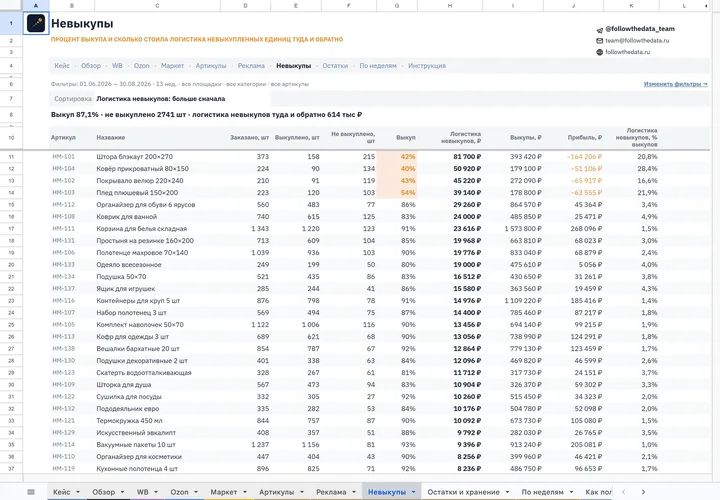Click the envelope icon beside team@followthedata.ru
The height and width of the screenshot is (500, 720).
coord(600,41)
